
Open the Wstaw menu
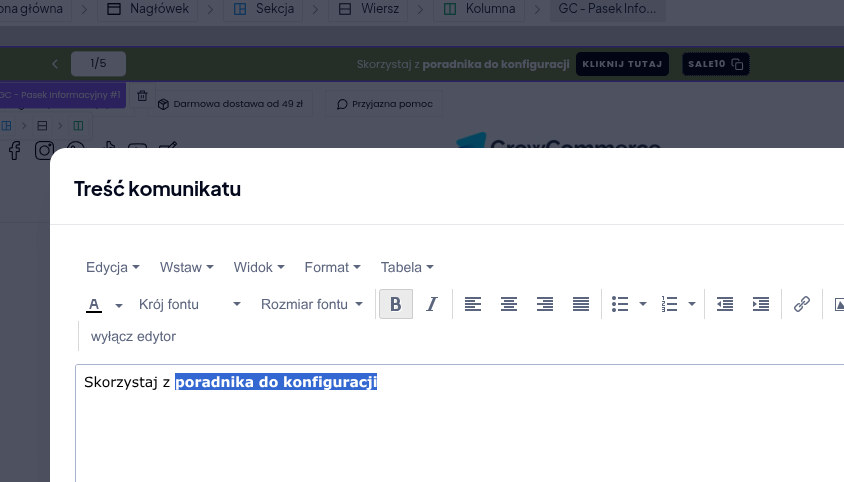coord(186,267)
